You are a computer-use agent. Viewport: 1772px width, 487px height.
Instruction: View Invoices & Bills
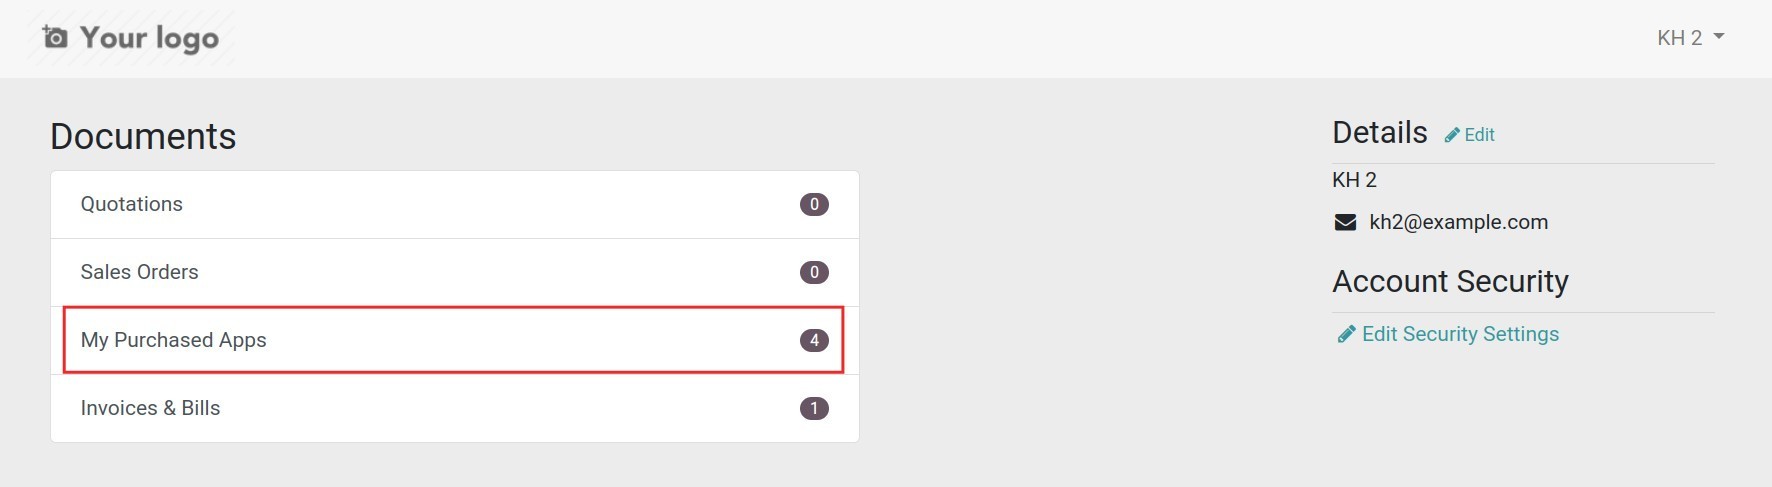click(x=151, y=408)
